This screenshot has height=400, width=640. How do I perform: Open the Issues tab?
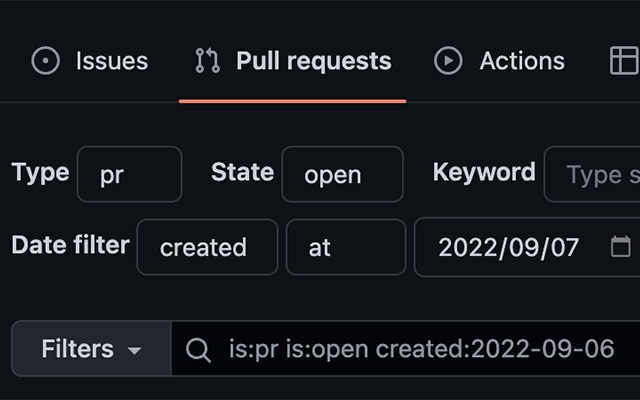coord(110,61)
